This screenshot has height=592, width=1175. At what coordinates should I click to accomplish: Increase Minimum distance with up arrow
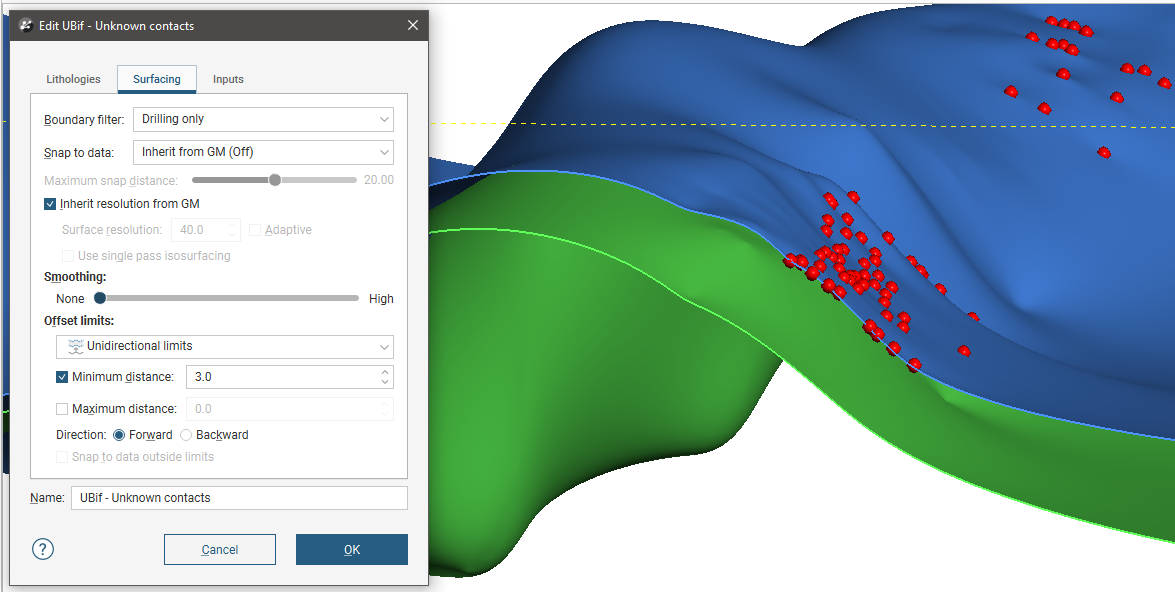pyautogui.click(x=384, y=372)
